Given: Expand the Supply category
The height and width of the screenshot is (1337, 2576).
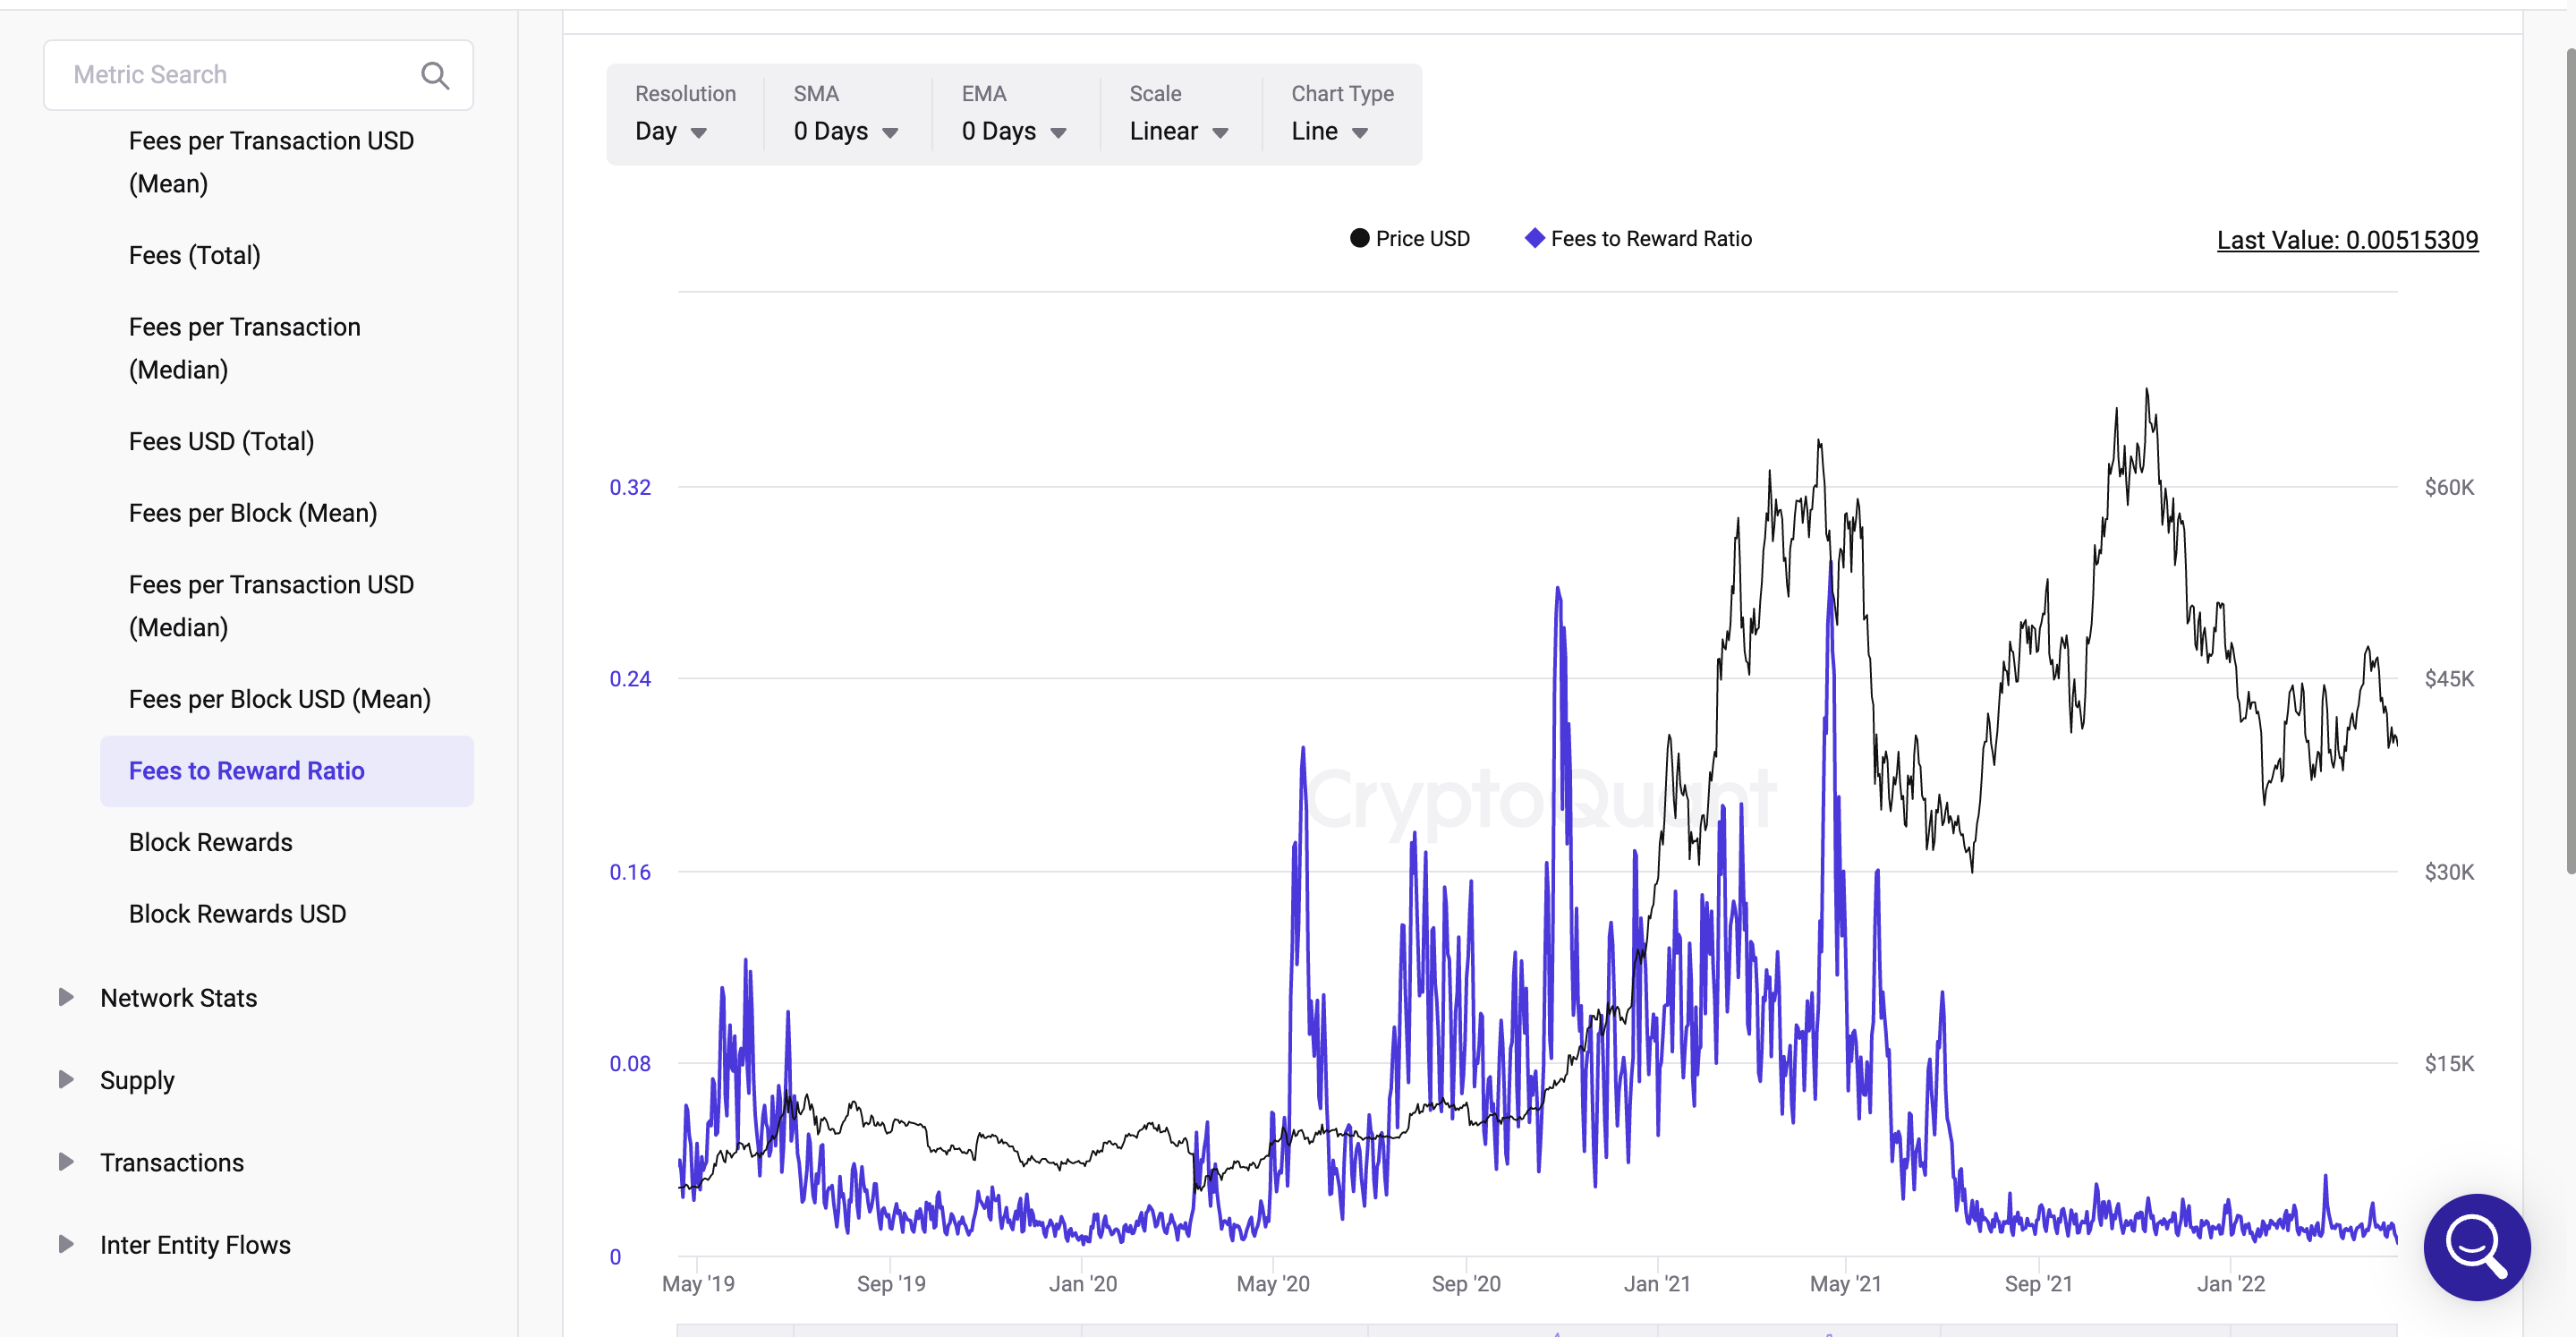Looking at the screenshot, I should tap(66, 1079).
